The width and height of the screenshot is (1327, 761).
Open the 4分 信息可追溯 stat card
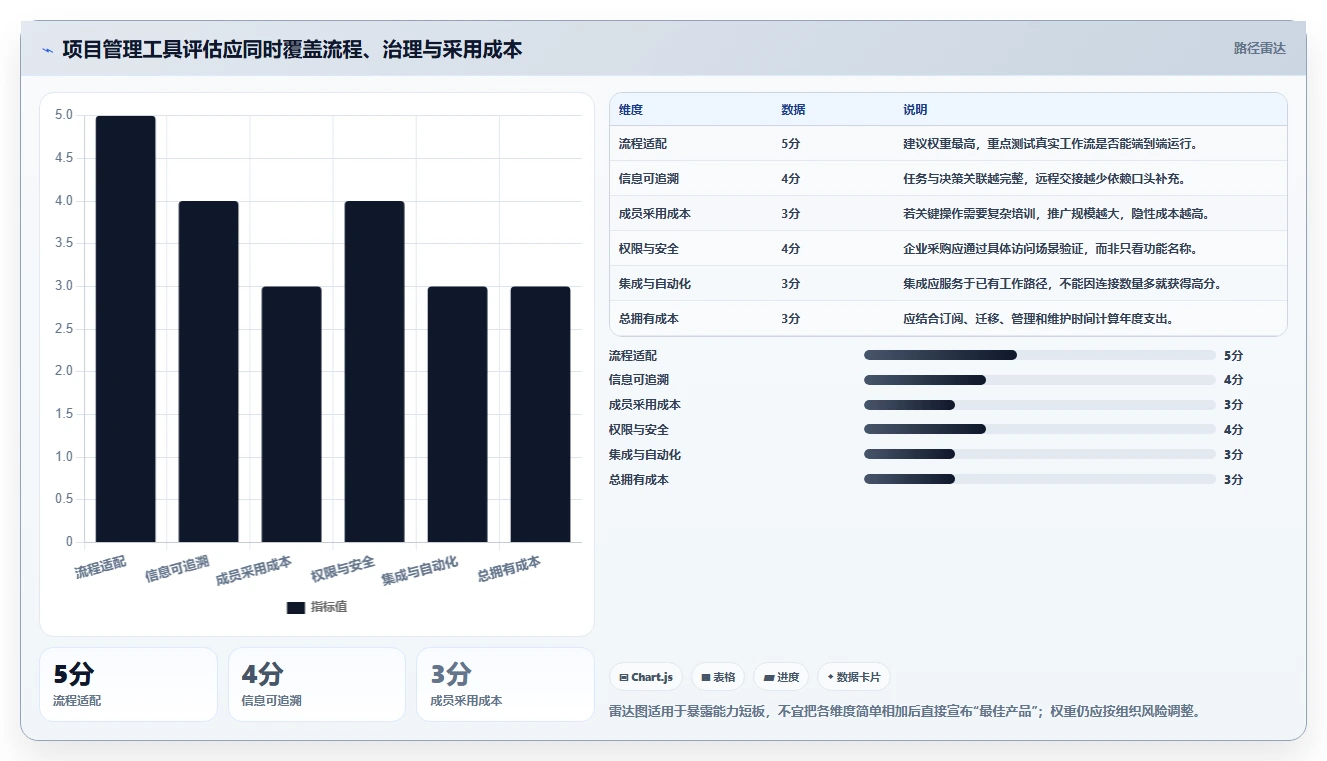coord(317,684)
